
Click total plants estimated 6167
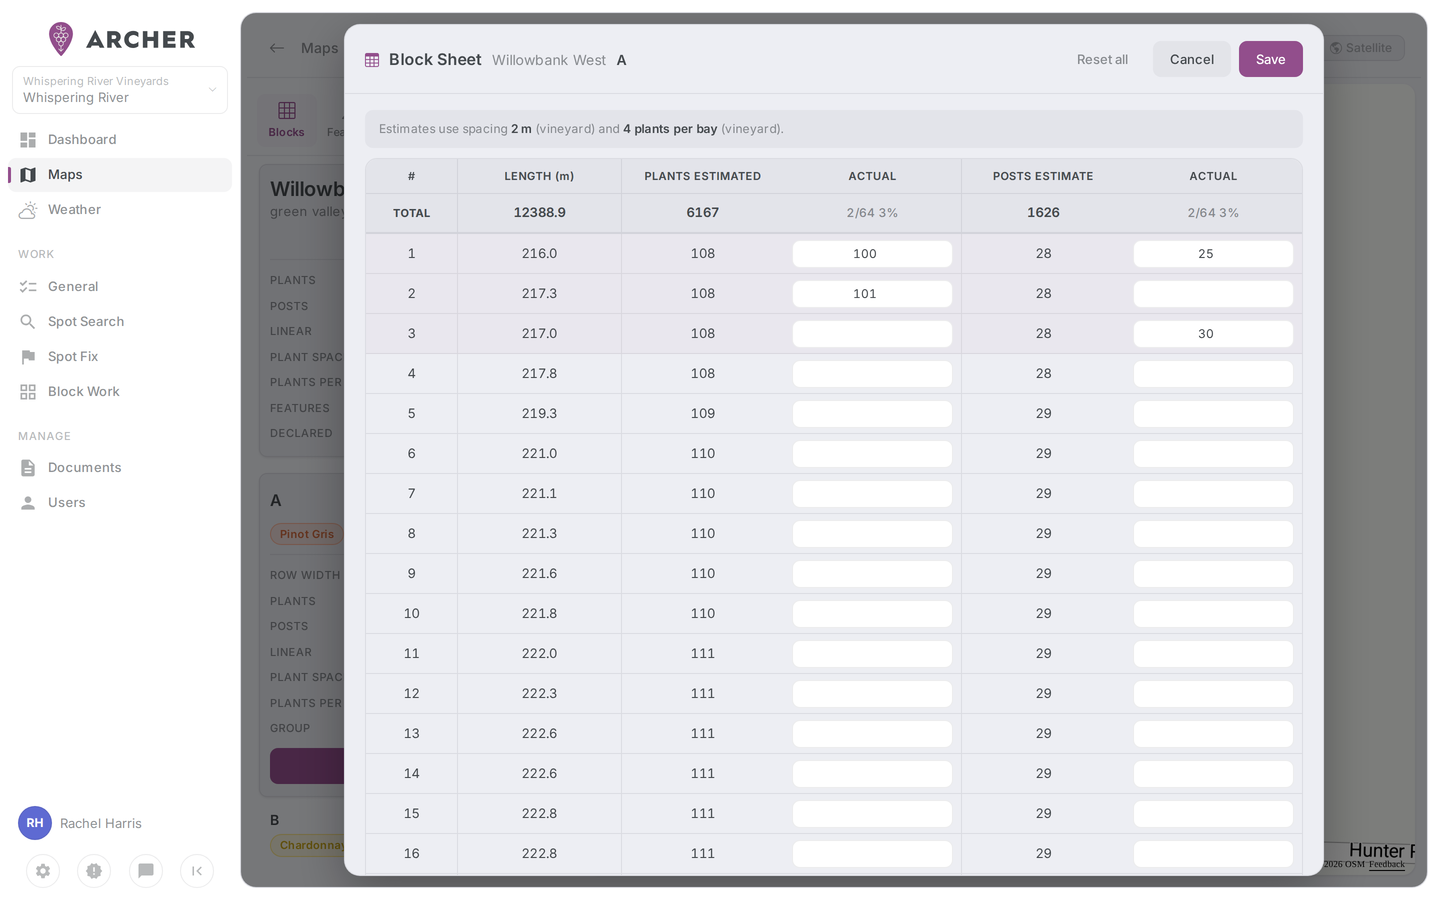click(703, 213)
